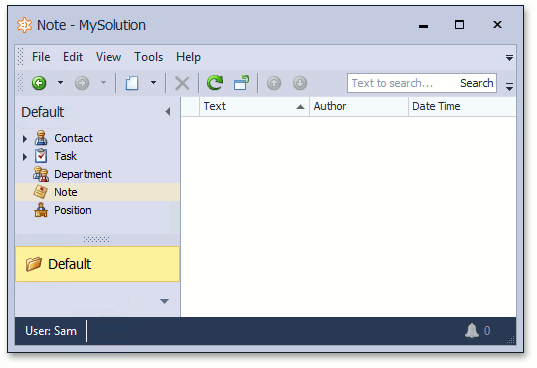Click the window resize grip in status bar
Viewport: 537px width, 368px height.
(x=511, y=339)
